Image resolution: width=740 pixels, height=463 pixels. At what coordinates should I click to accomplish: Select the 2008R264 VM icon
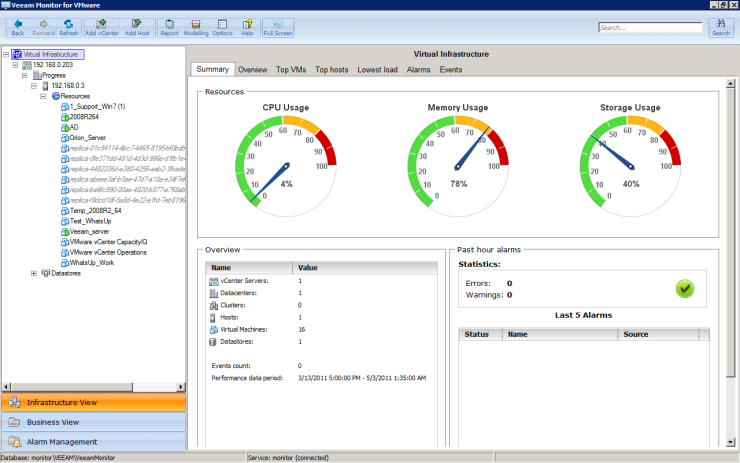click(x=65, y=117)
